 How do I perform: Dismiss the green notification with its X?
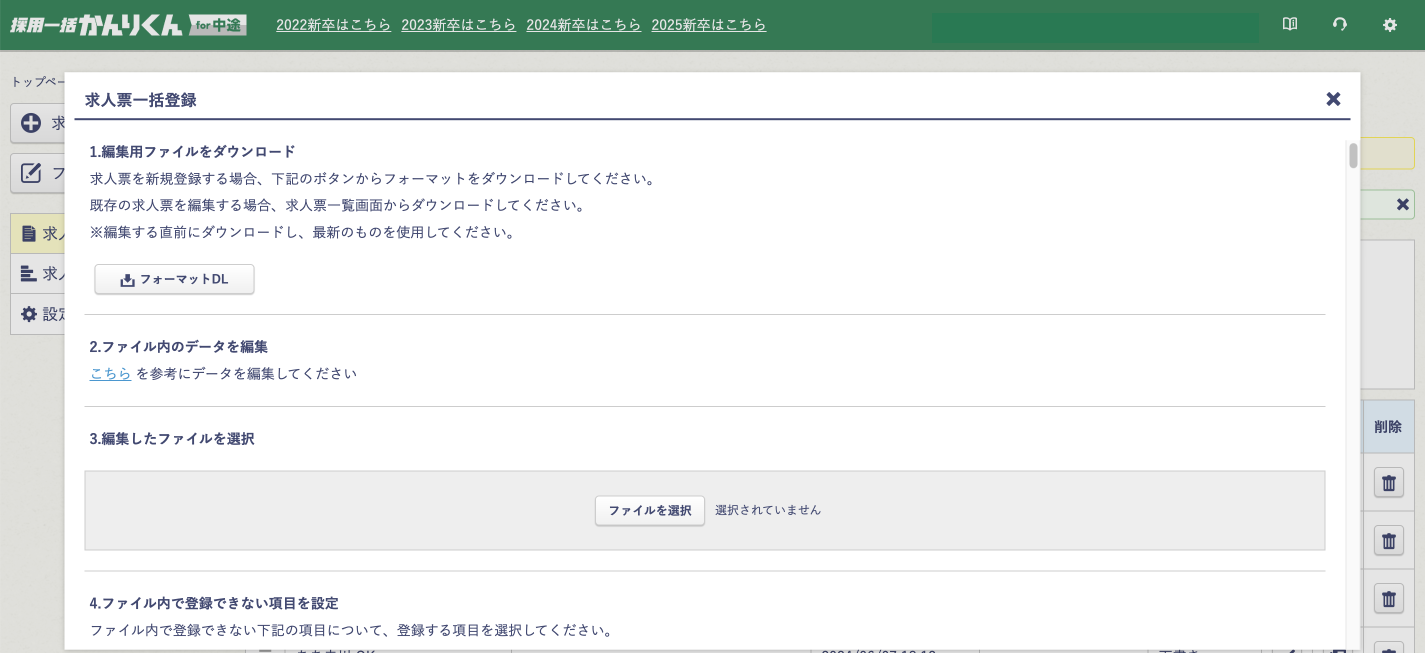[x=1402, y=204]
